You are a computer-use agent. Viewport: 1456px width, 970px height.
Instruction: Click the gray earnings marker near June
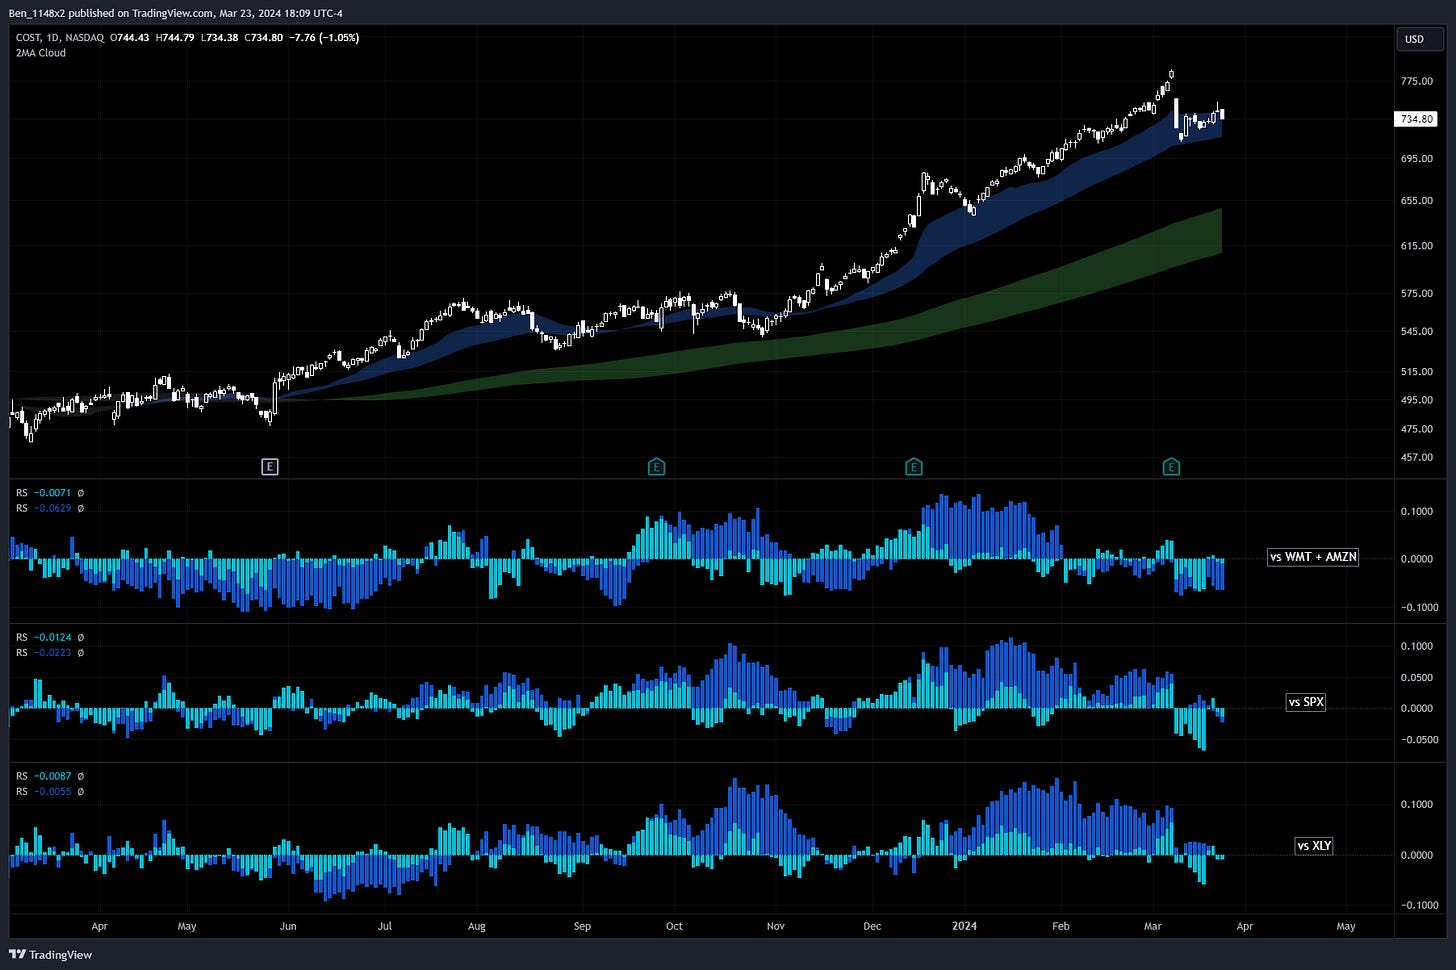[270, 467]
